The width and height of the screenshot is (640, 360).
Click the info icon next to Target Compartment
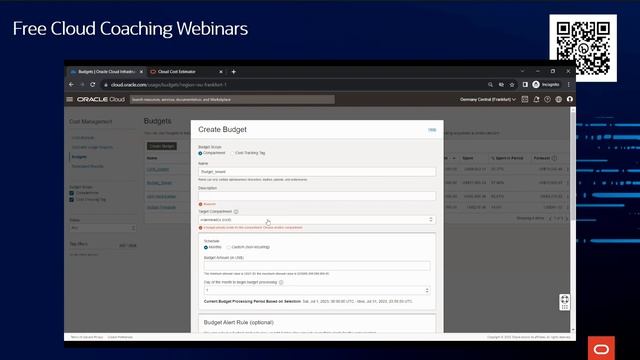pos(236,211)
